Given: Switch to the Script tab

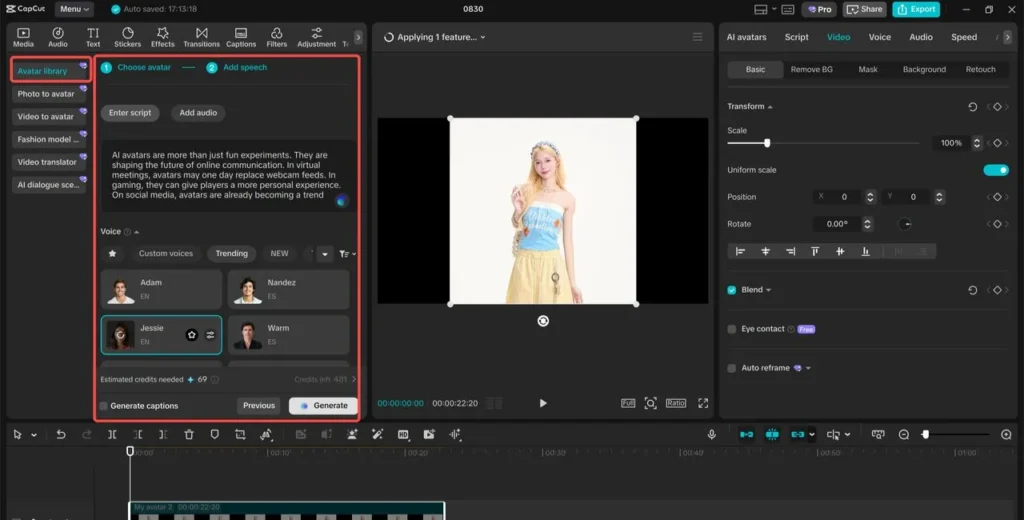Looking at the screenshot, I should coord(796,37).
